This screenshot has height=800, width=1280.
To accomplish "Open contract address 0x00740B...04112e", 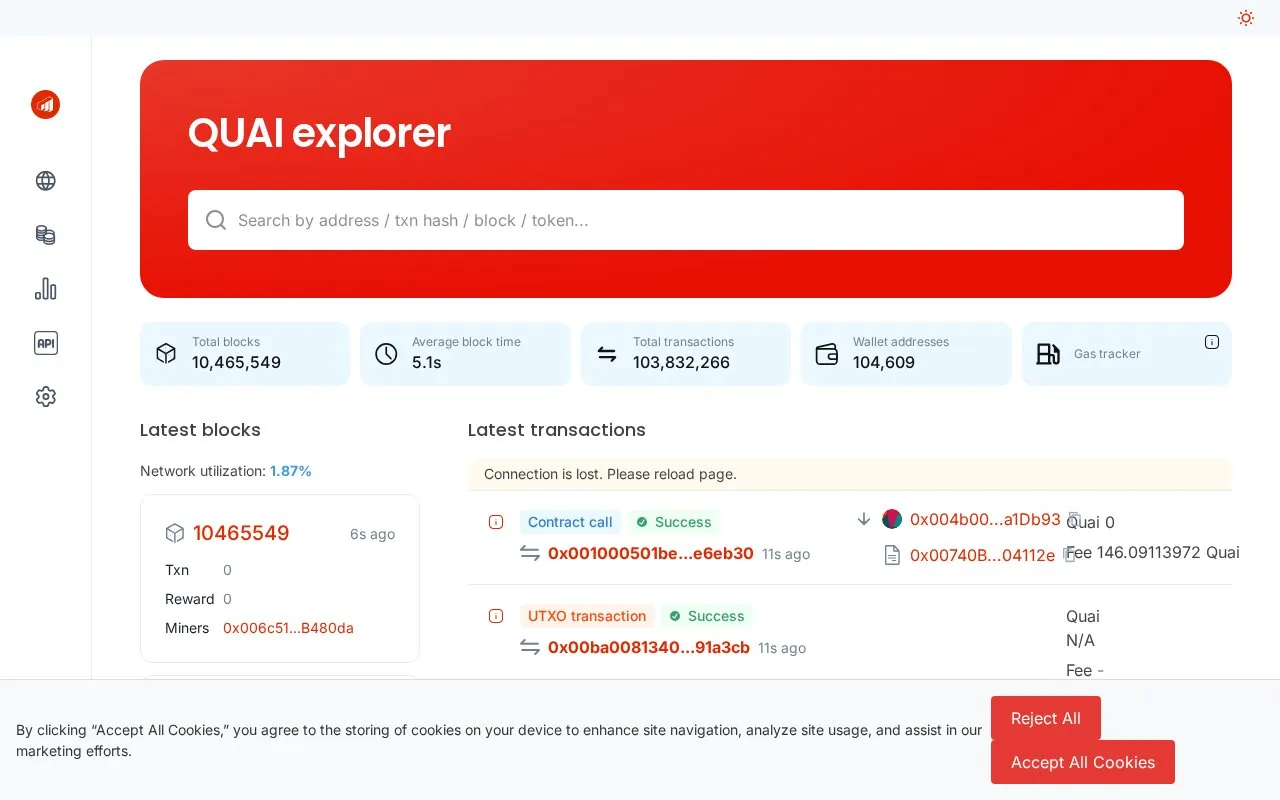I will [982, 555].
